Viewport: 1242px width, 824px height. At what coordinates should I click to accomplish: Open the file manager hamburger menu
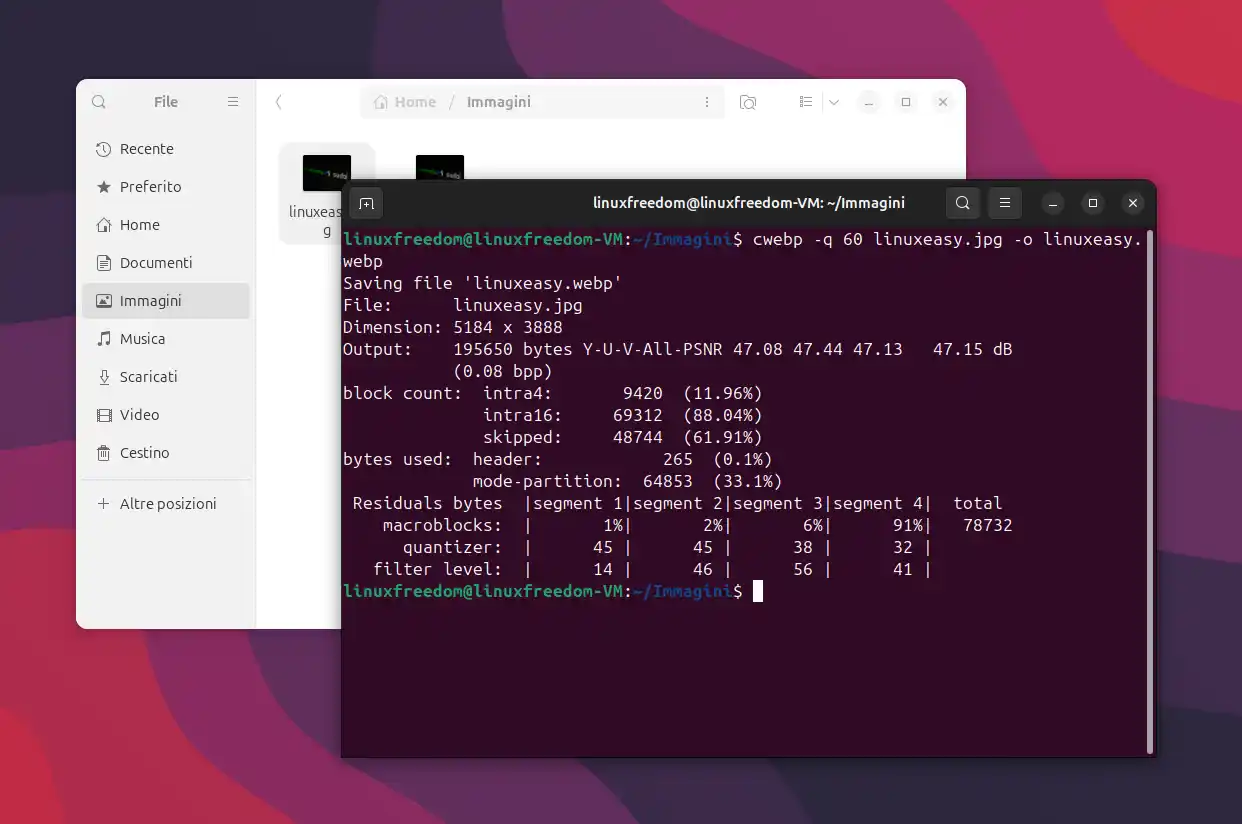pyautogui.click(x=233, y=101)
